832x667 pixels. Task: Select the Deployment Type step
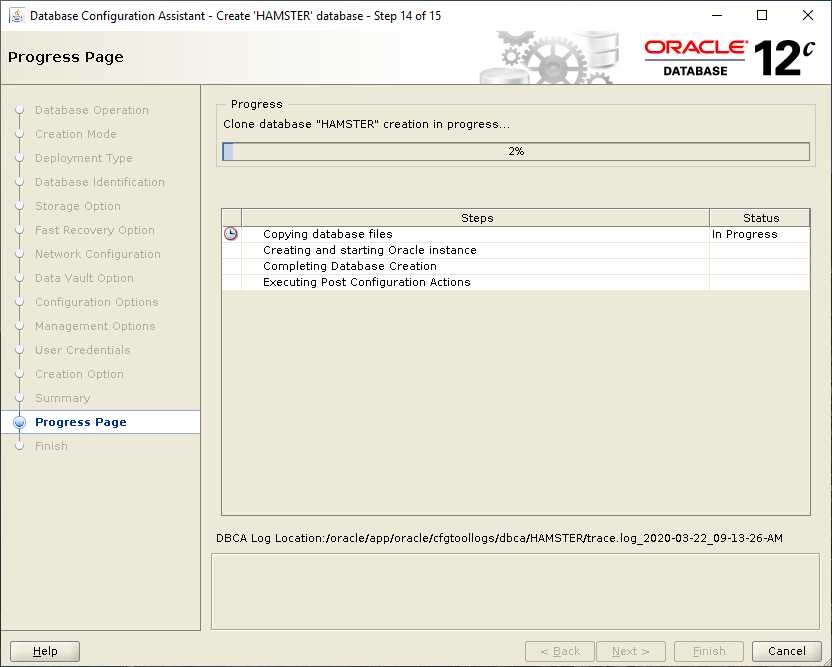84,158
